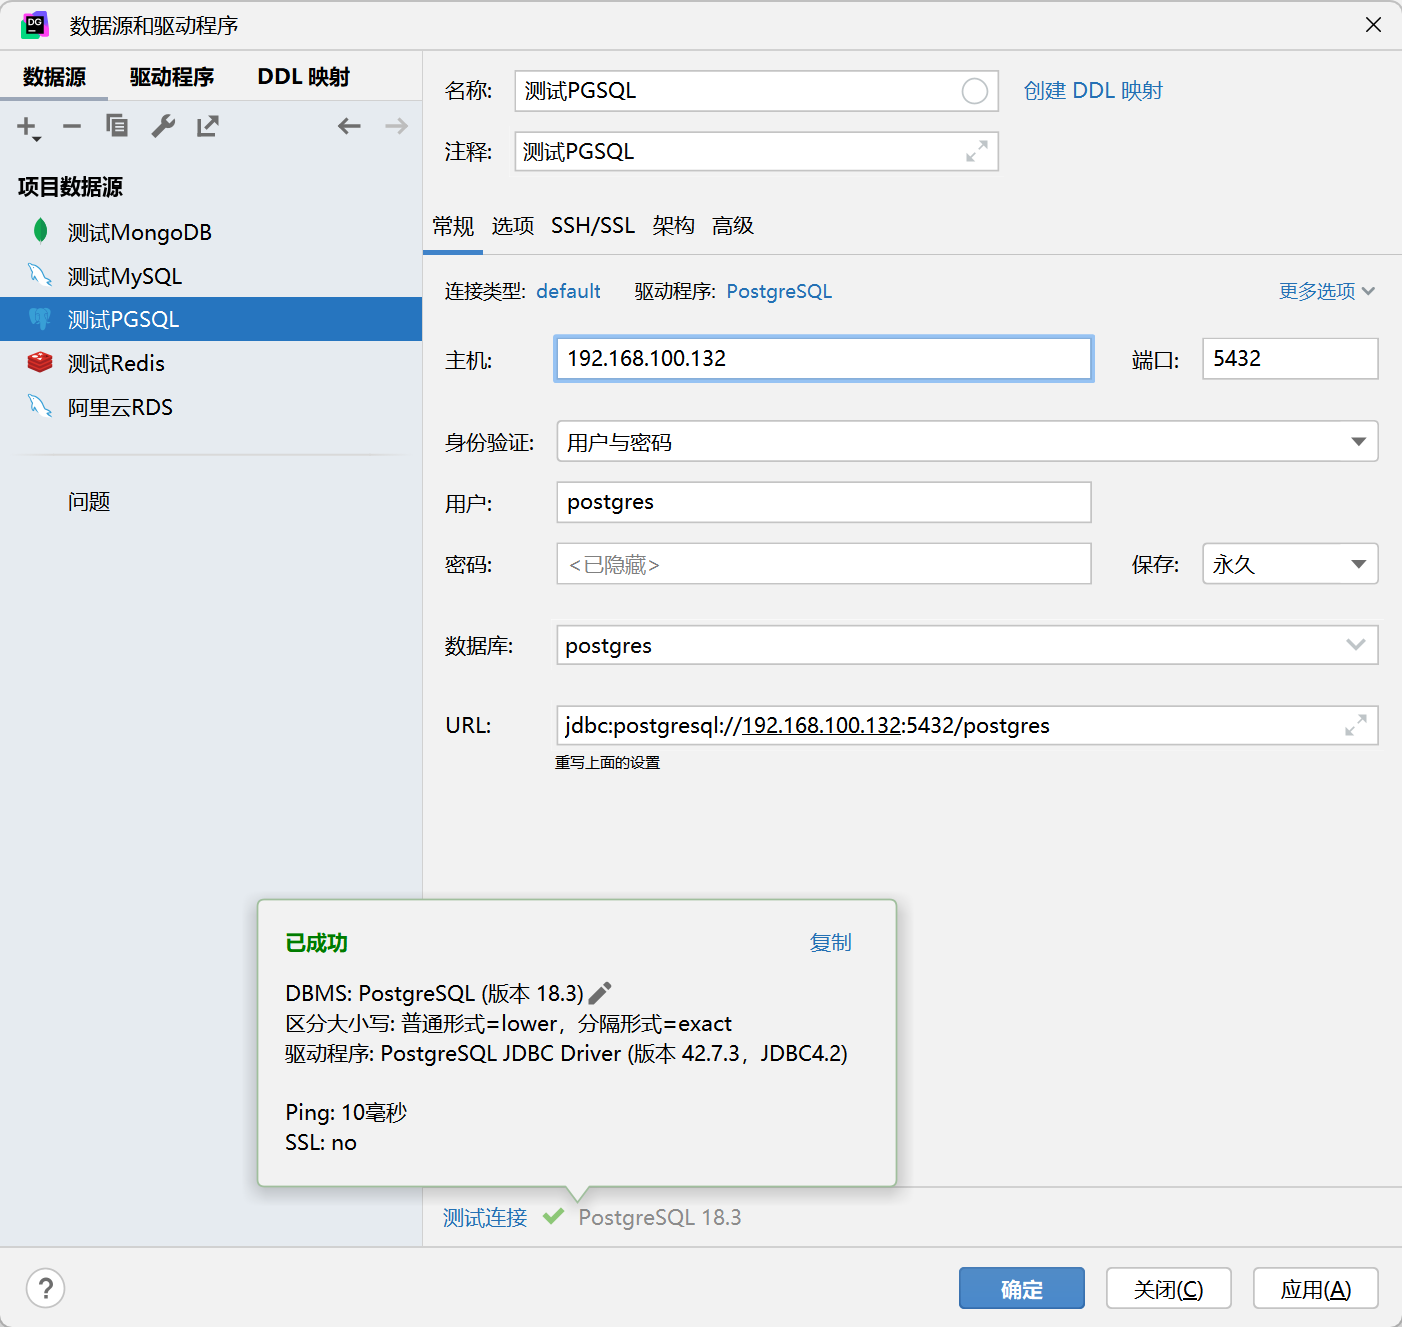This screenshot has height=1327, width=1402.
Task: Change connection type default link
Action: (568, 291)
